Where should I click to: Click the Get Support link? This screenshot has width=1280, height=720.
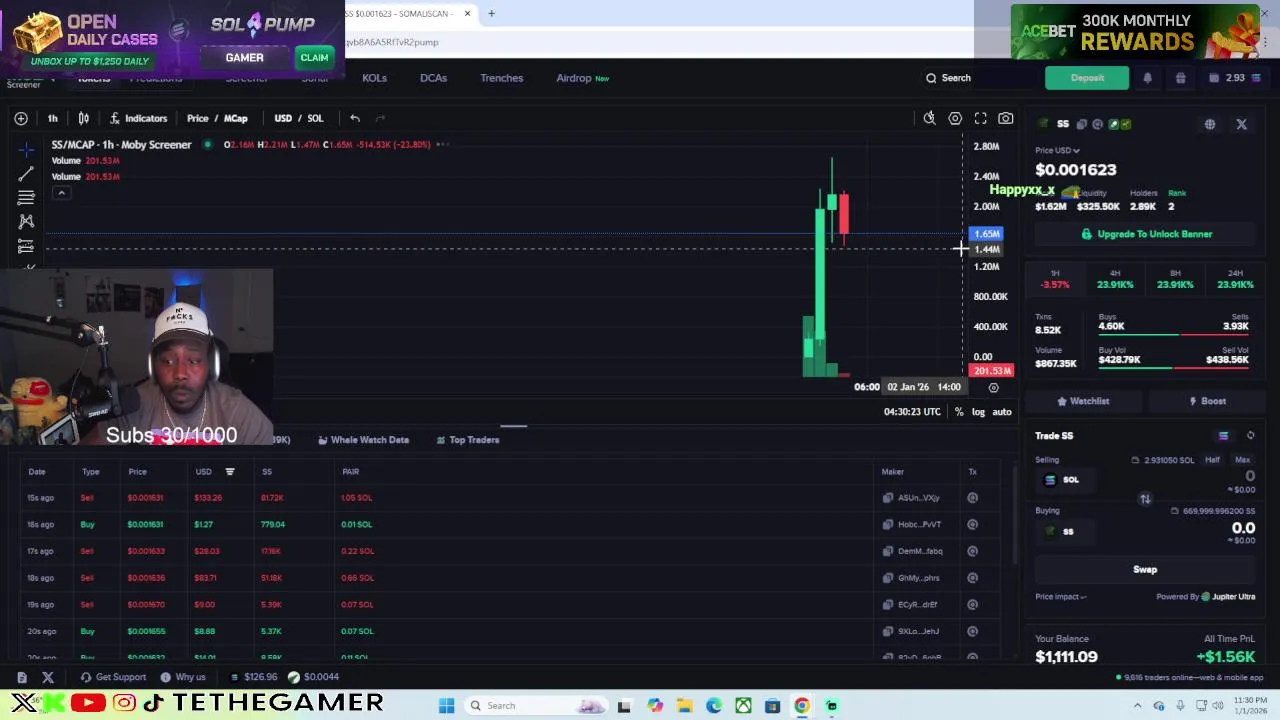pos(114,677)
